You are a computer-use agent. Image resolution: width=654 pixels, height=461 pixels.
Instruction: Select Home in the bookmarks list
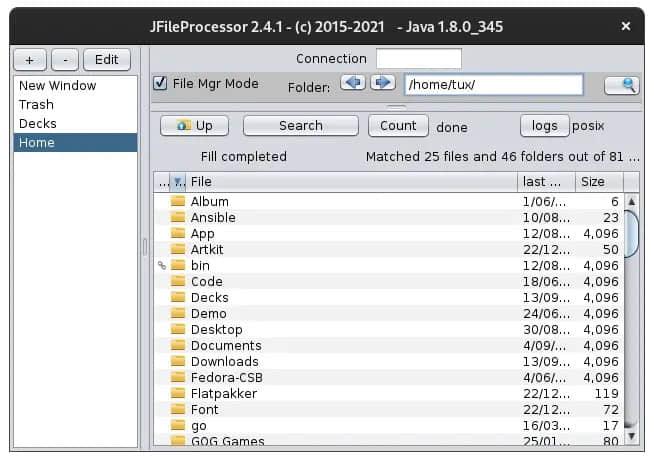coord(75,143)
